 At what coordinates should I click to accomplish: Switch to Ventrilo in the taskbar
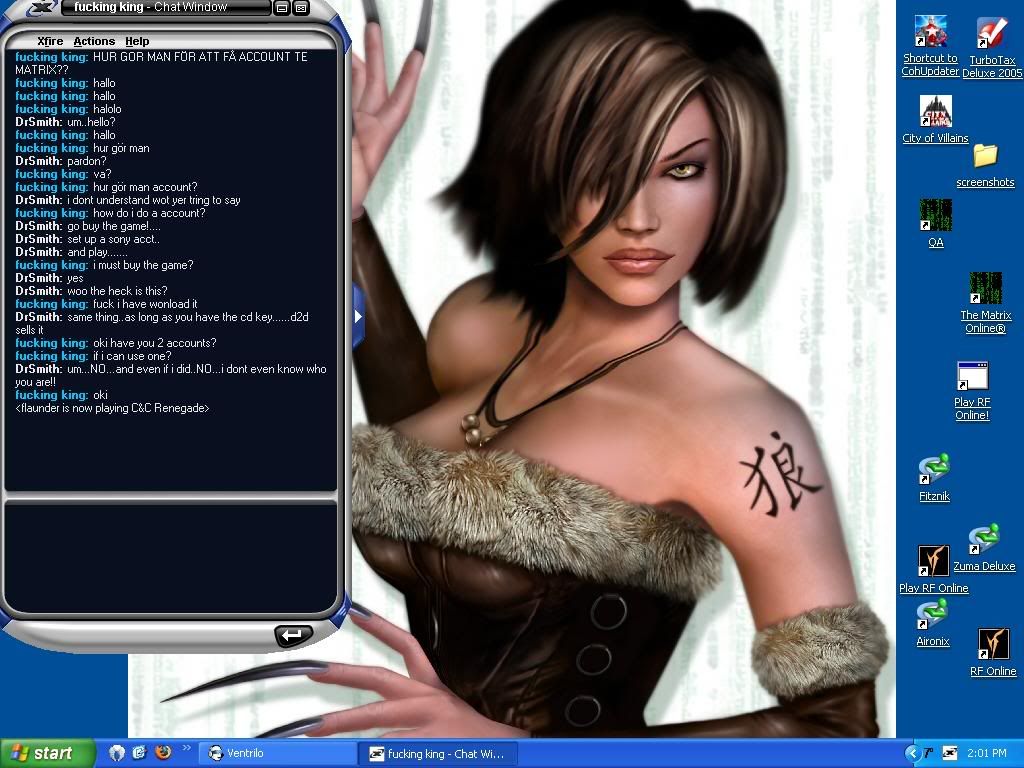[x=277, y=753]
